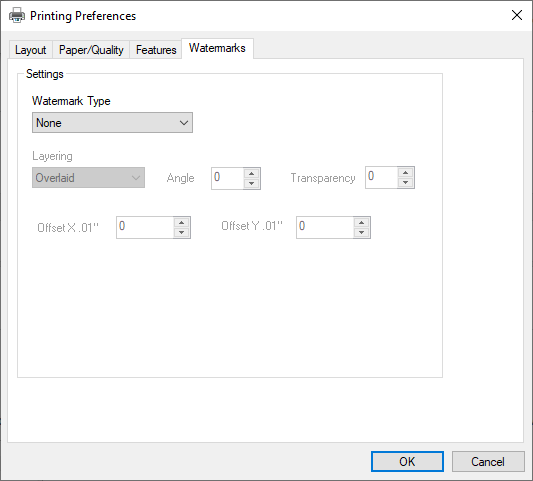Switch to the Layout tab

pos(31,50)
